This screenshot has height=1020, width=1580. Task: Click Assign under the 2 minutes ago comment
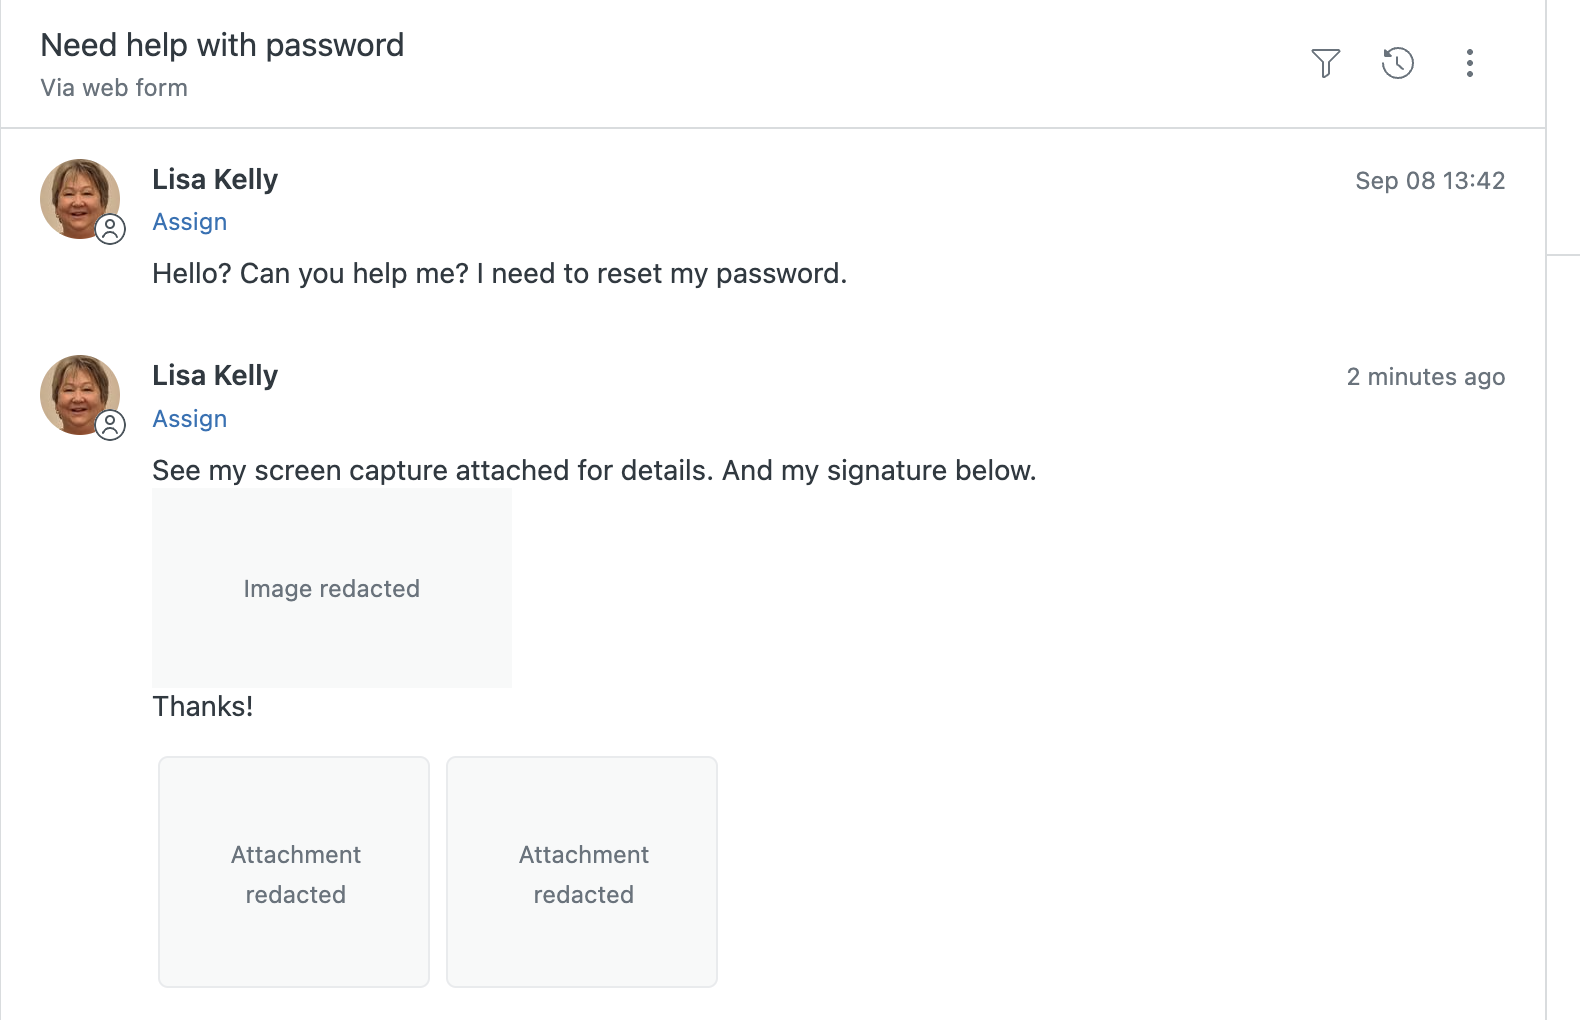coord(190,419)
